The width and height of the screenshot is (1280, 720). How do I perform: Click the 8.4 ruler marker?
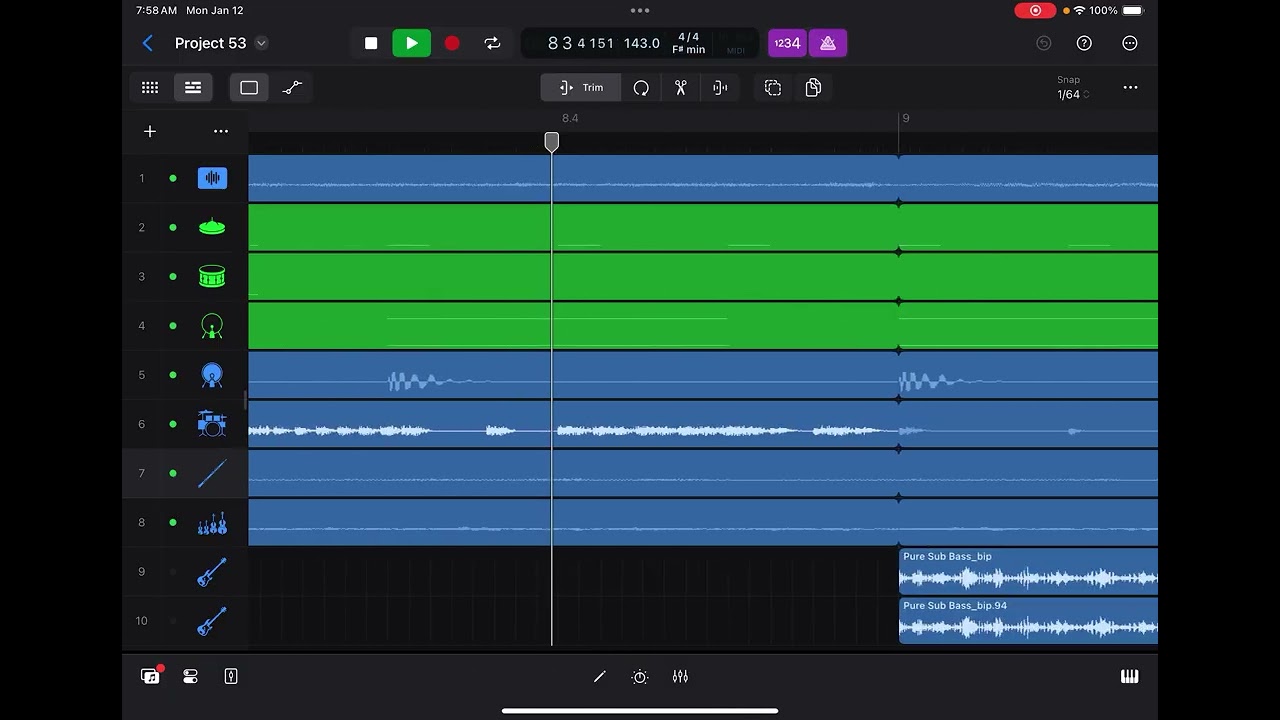coord(570,118)
